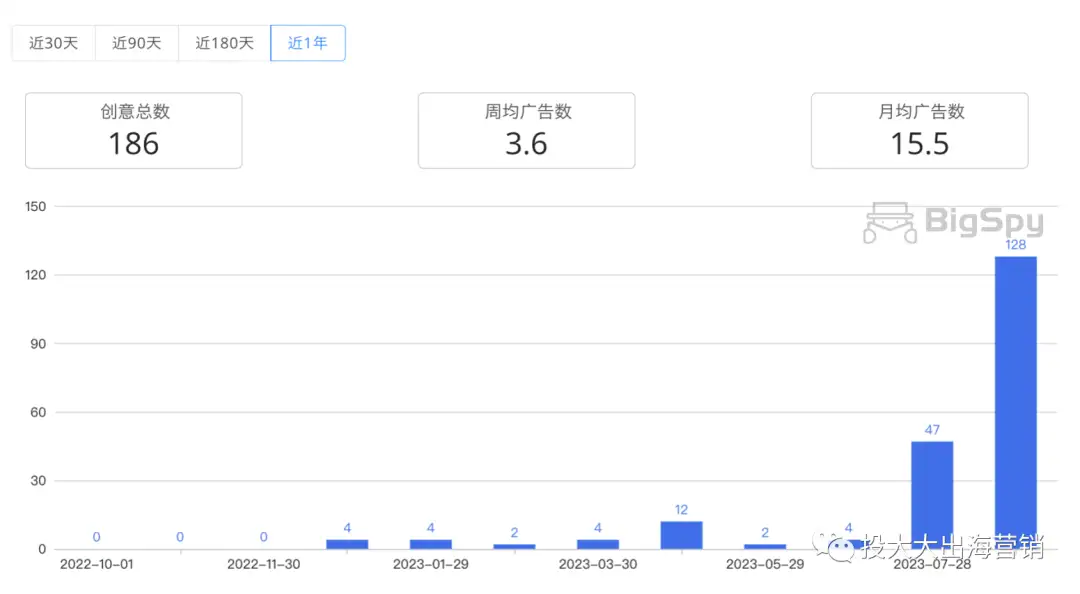This screenshot has width=1080, height=594.
Task: Open the 创意总数 186 stat card
Action: click(134, 130)
